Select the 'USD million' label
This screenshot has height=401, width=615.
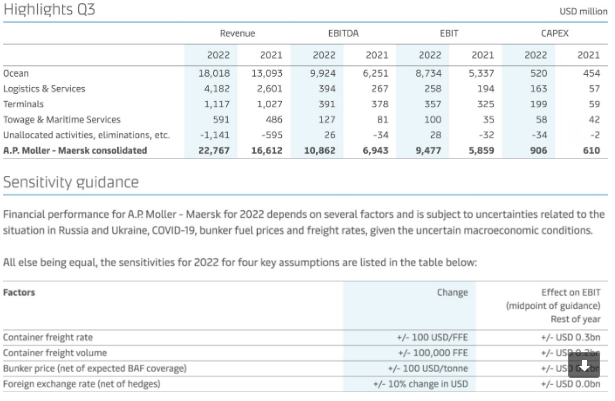(583, 11)
